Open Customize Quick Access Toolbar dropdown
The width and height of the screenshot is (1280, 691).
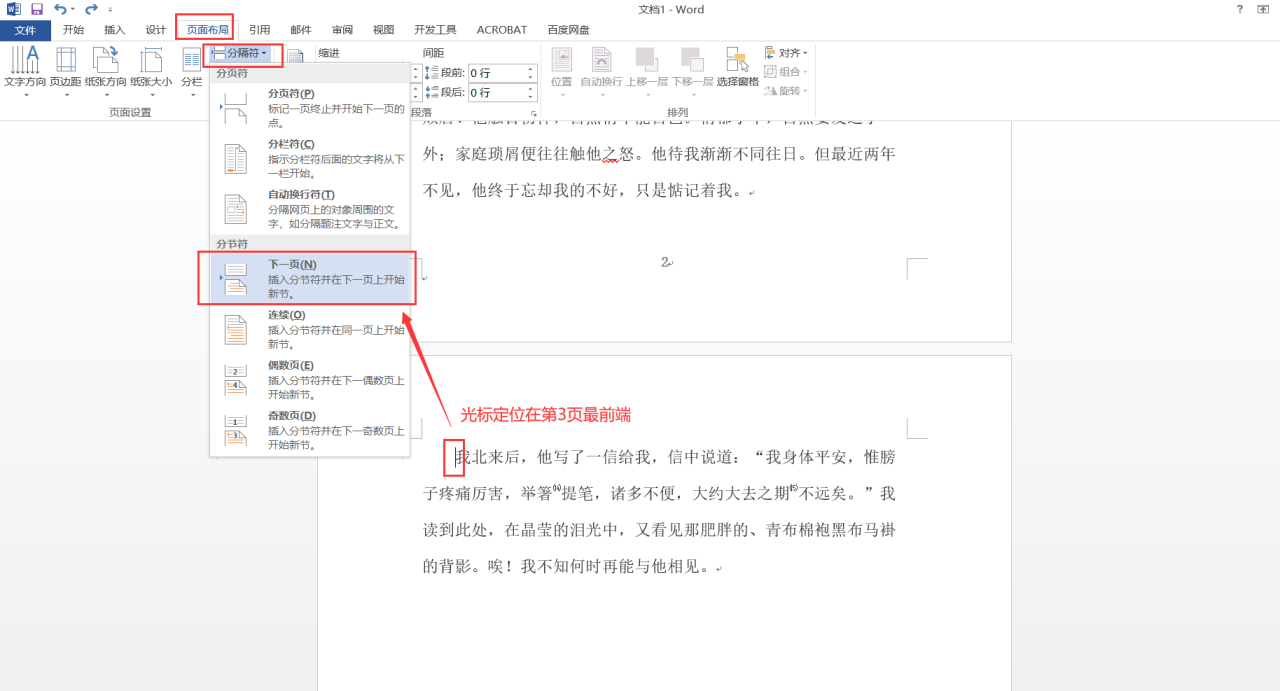click(110, 10)
